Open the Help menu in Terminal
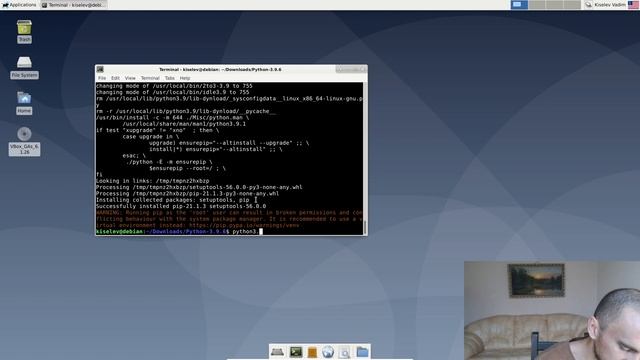640x360 pixels. click(x=185, y=78)
